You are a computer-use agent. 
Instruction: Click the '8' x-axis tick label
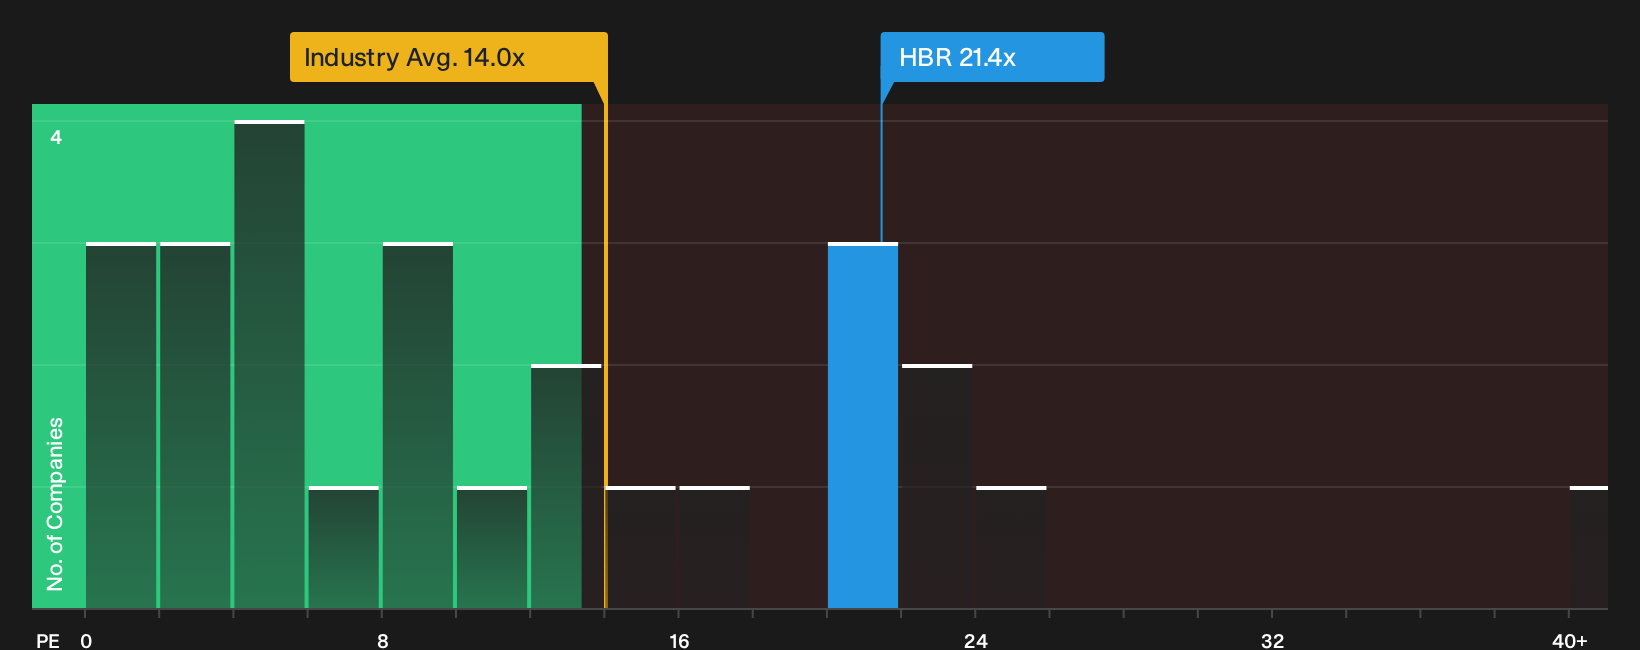(383, 640)
